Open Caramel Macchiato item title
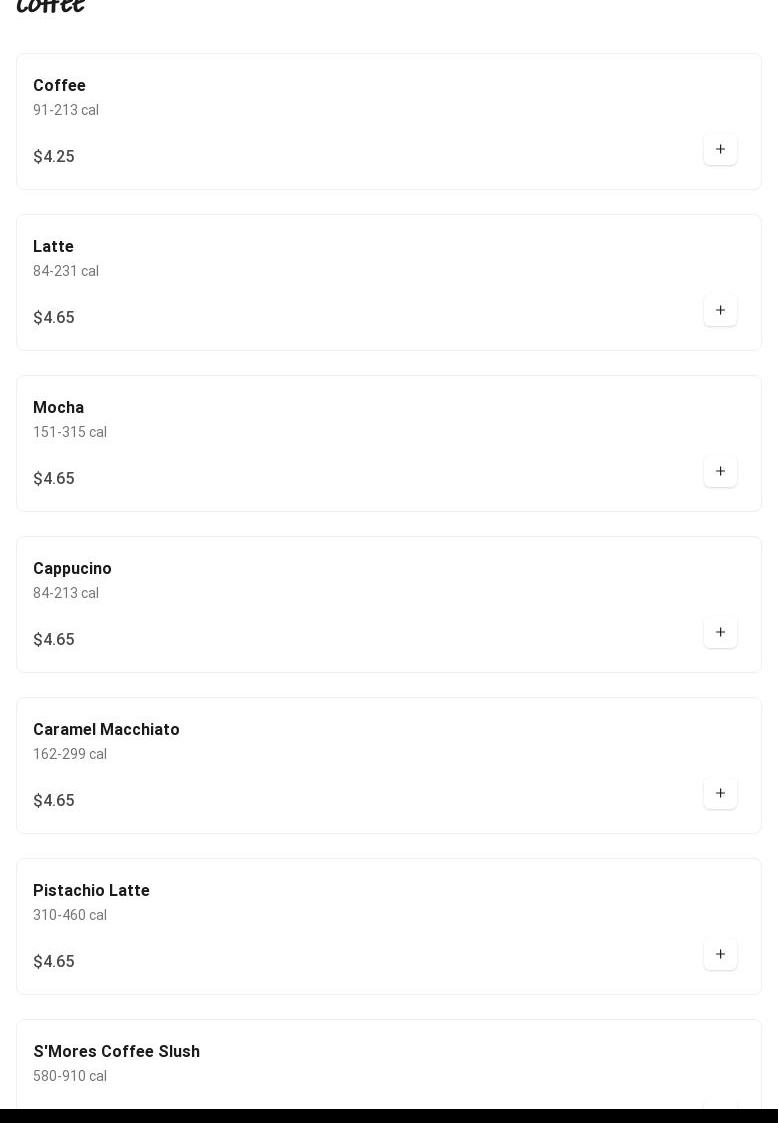 (x=106, y=730)
